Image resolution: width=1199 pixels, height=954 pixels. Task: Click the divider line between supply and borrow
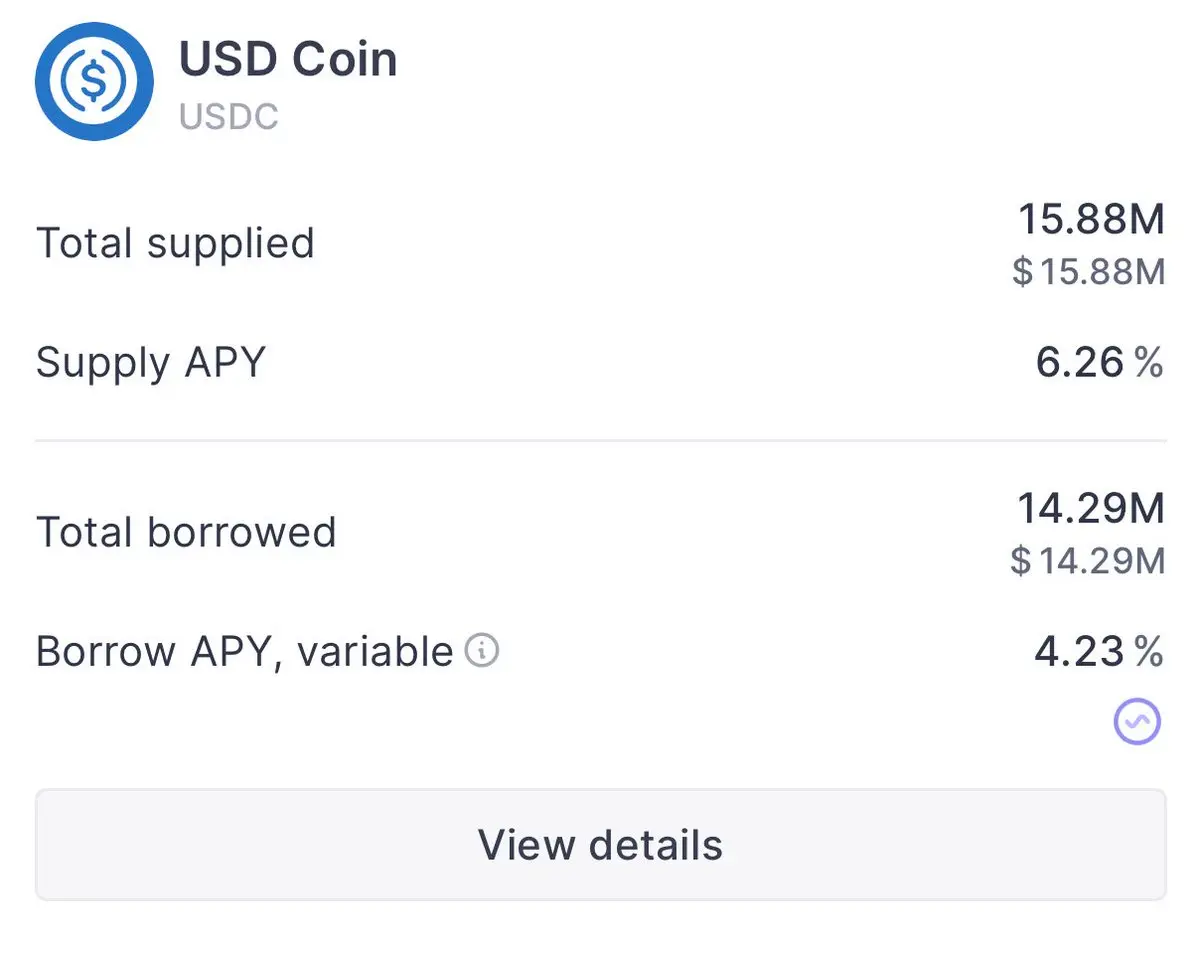coord(600,440)
